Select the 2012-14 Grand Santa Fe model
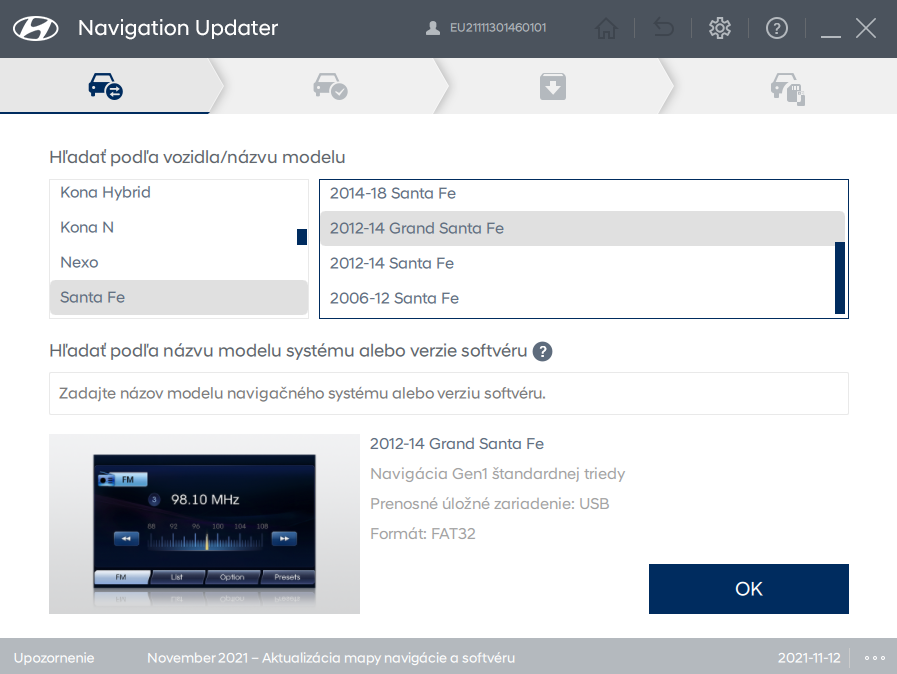The image size is (897, 674). click(x=582, y=228)
